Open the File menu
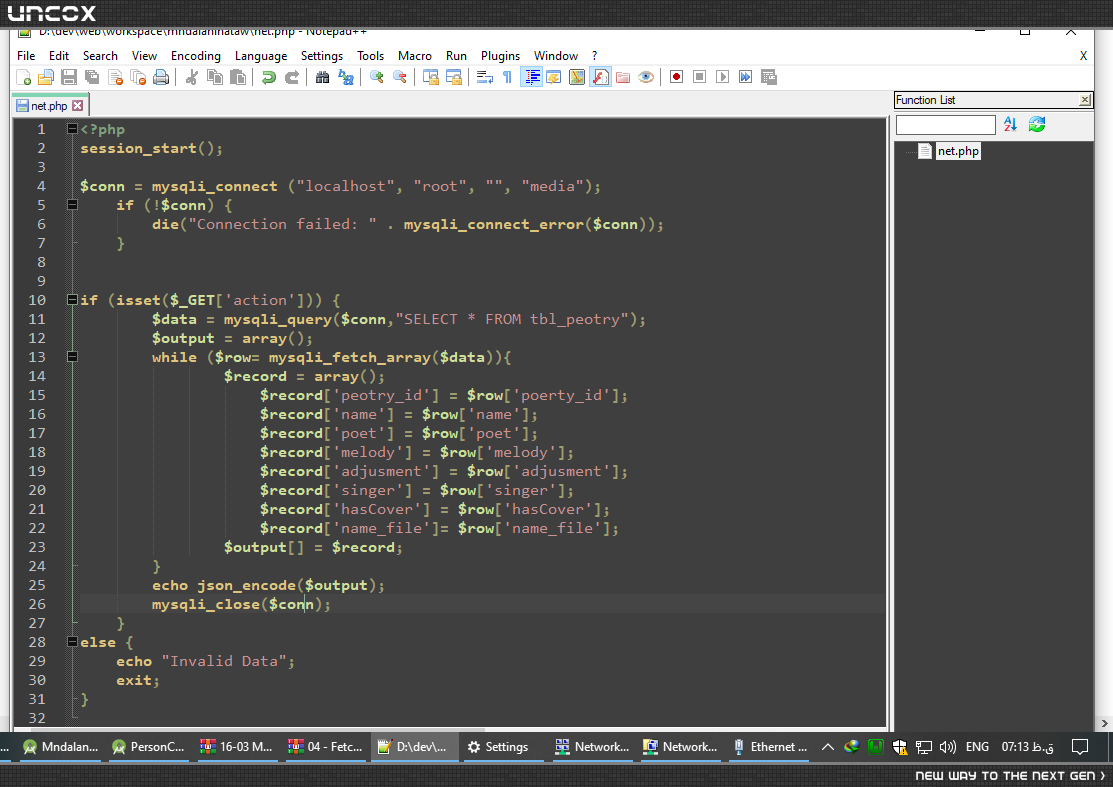Screen dimensions: 1113x787 point(26,56)
